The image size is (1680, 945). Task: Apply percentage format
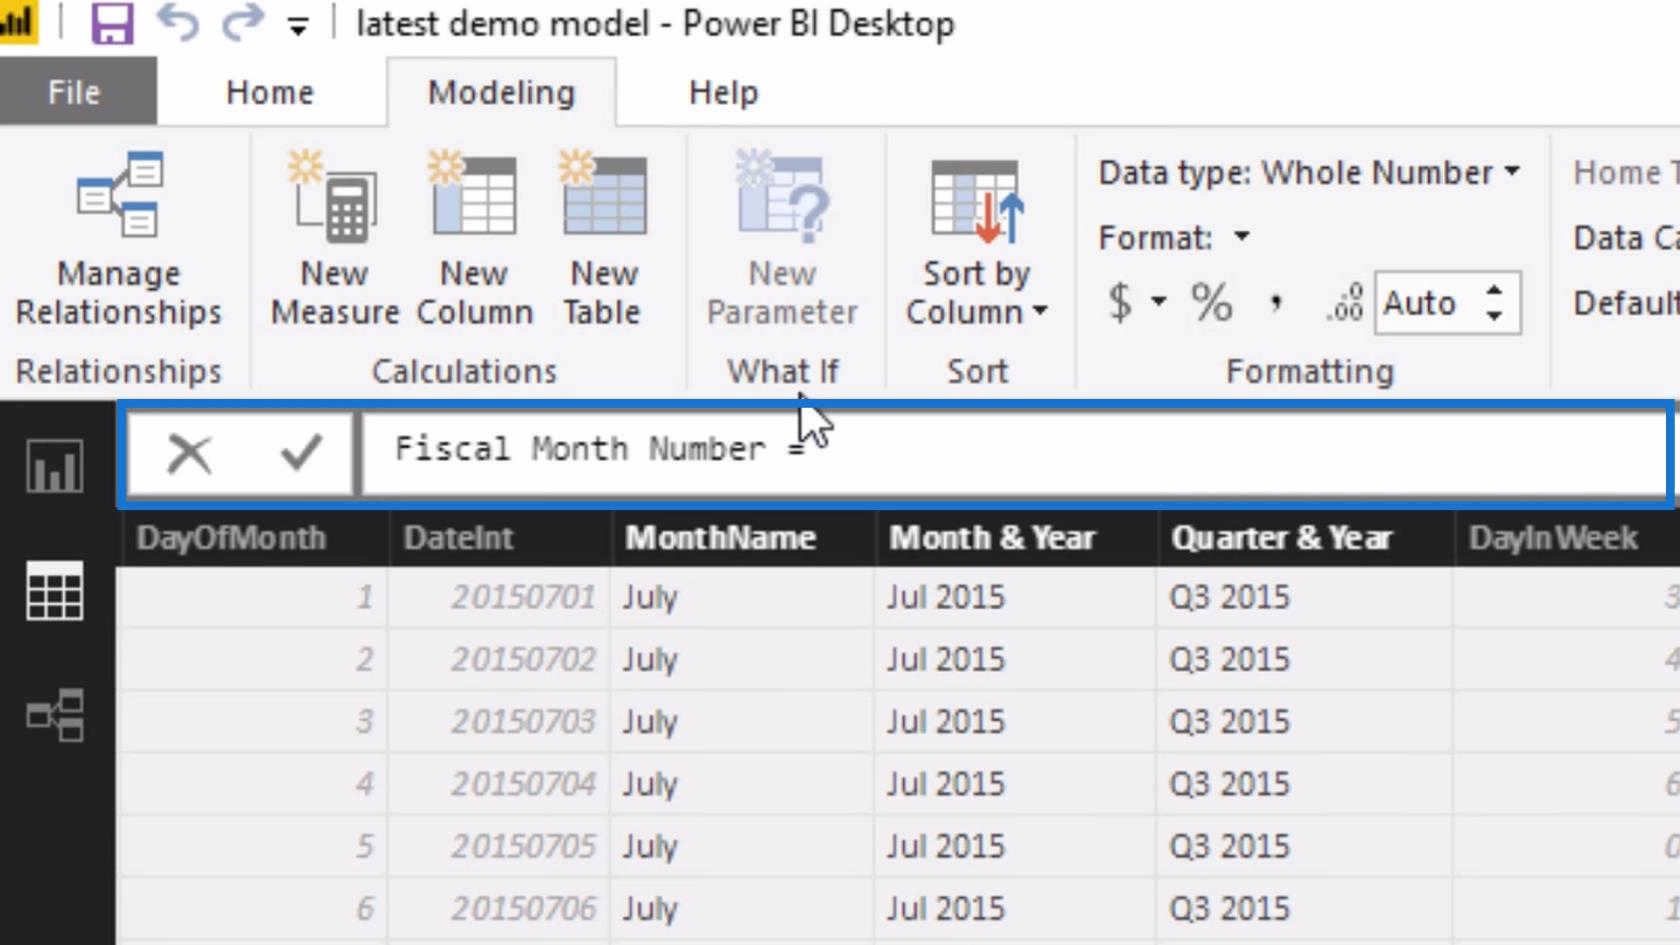coord(1211,302)
